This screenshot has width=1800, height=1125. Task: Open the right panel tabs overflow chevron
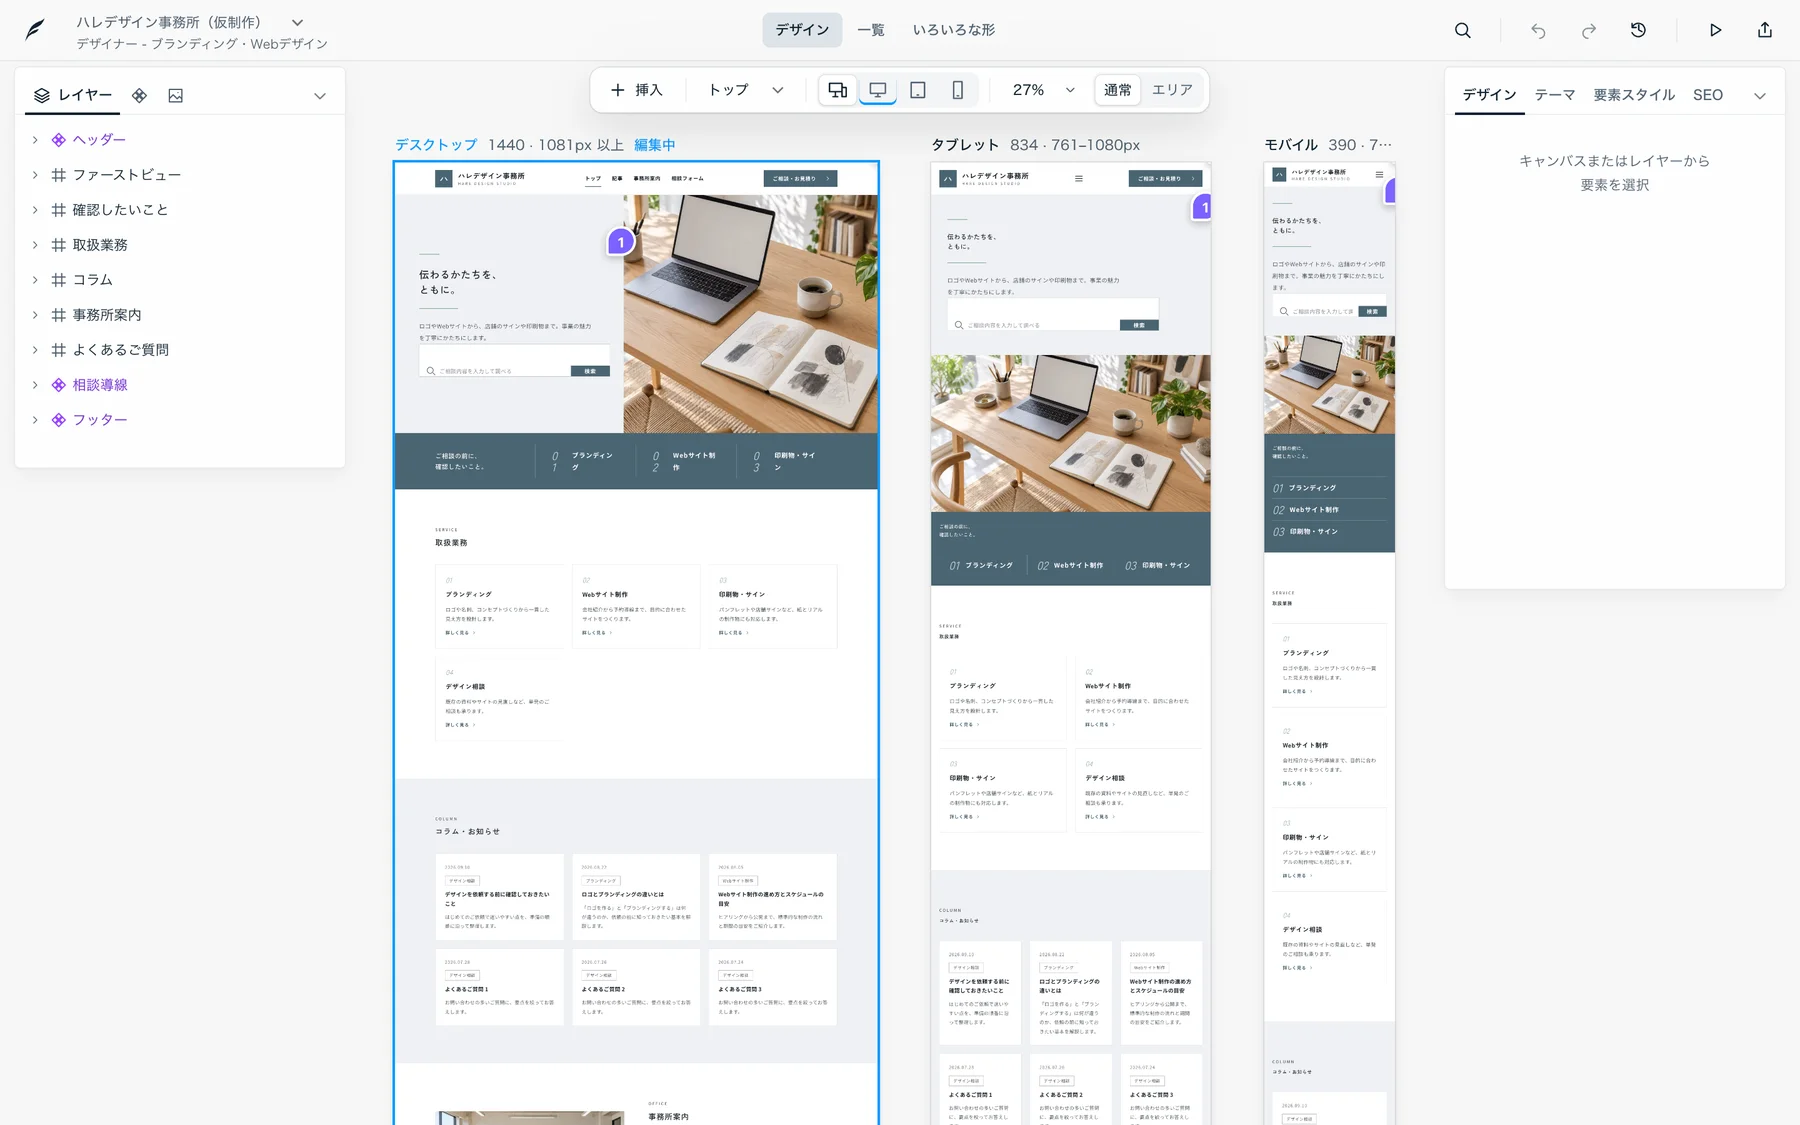(x=1760, y=96)
